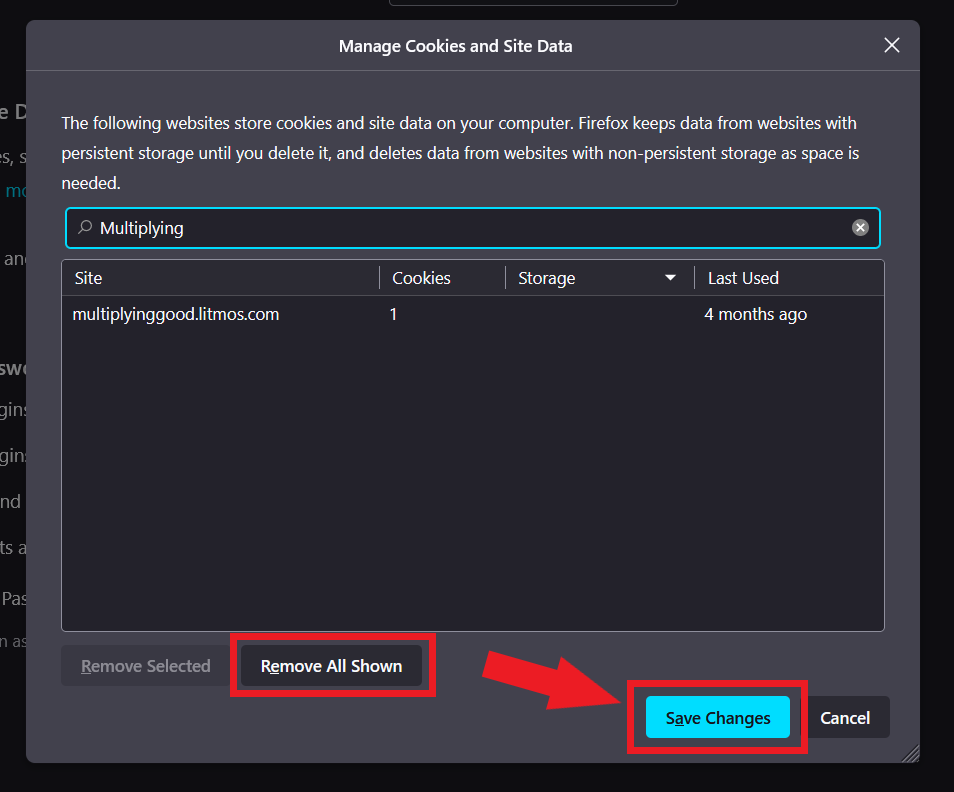Confirm with the Save Changes button
This screenshot has width=954, height=792.
pos(718,718)
